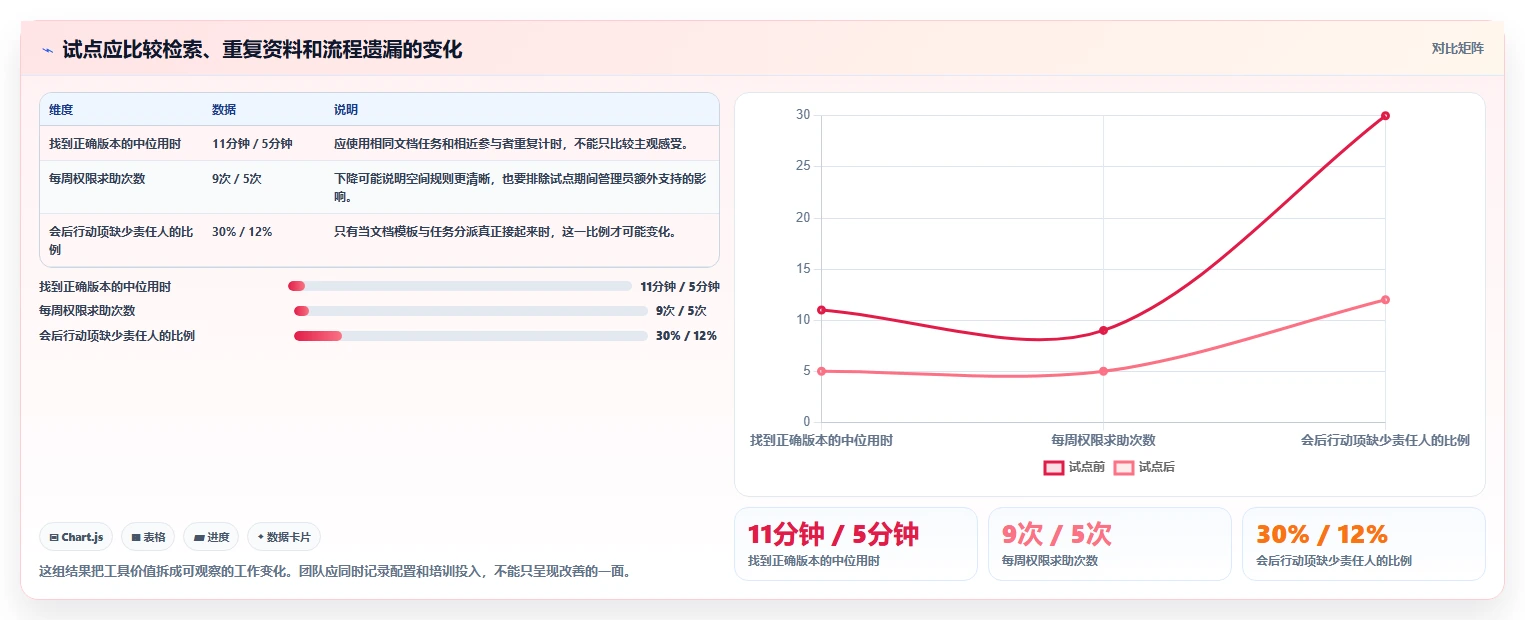Open the 对比矩阵 link in the header
This screenshot has height=620, width=1525.
[x=1458, y=48]
